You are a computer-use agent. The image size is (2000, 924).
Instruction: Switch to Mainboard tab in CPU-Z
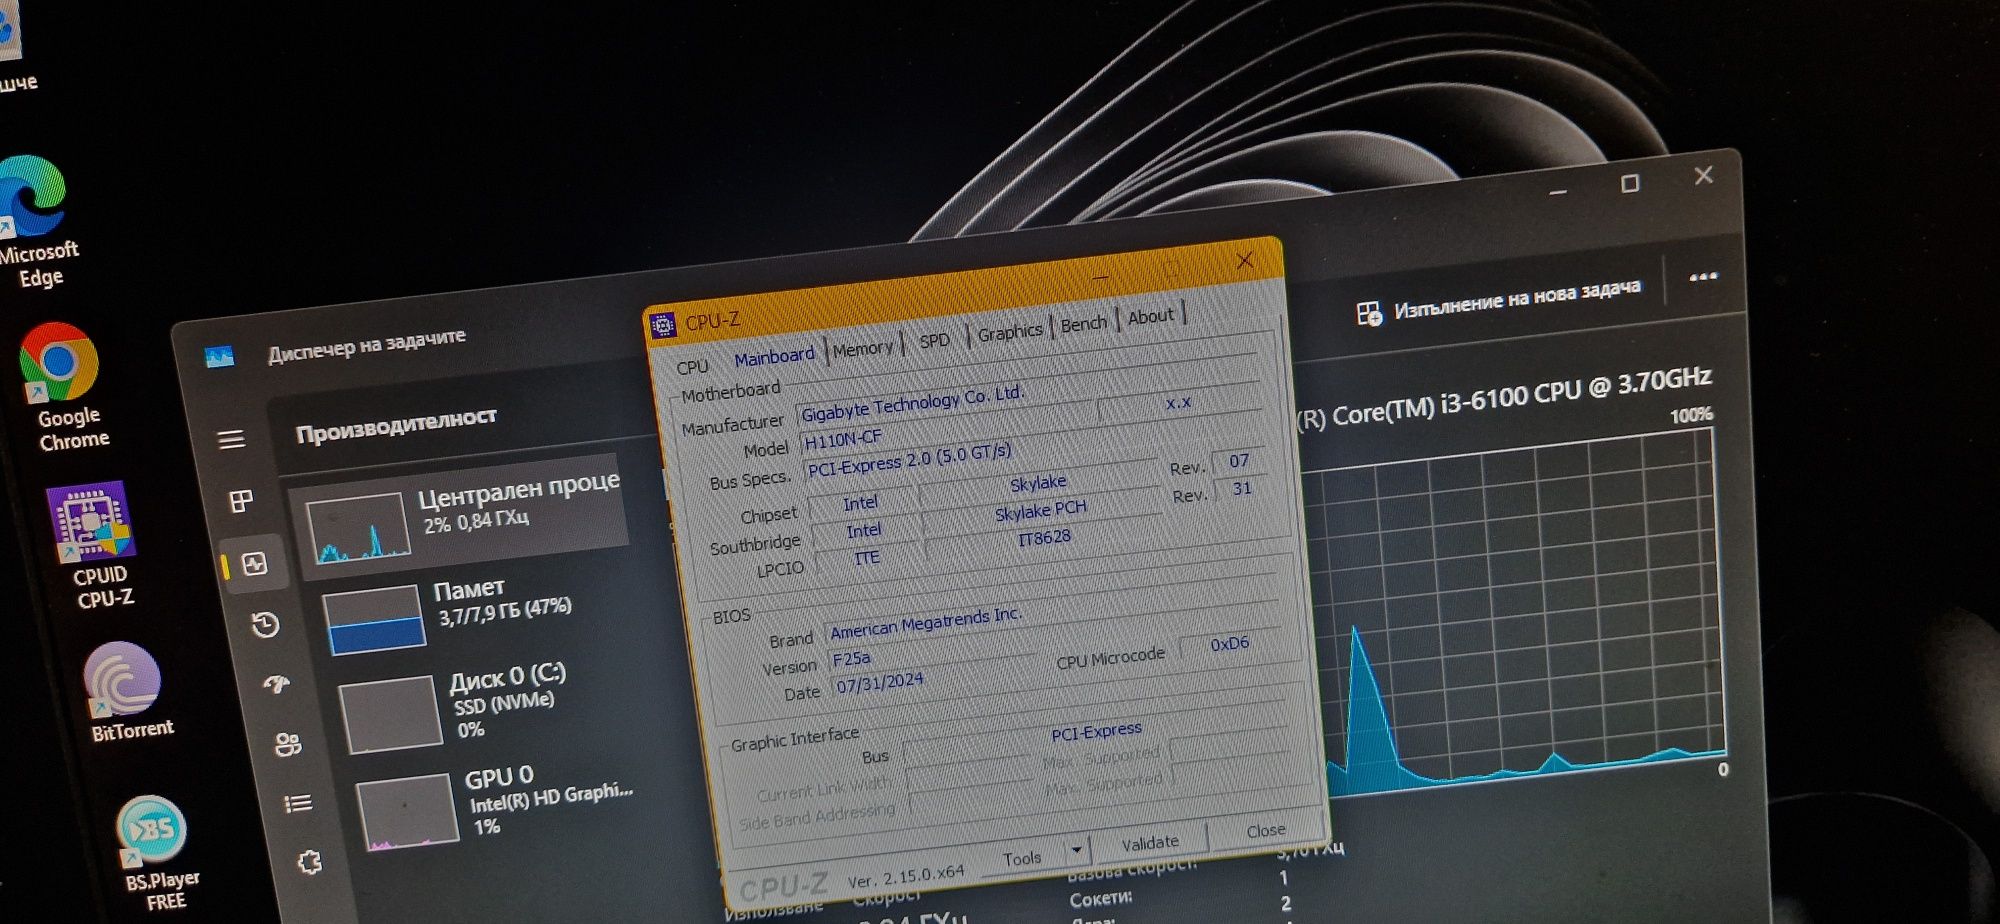(774, 356)
